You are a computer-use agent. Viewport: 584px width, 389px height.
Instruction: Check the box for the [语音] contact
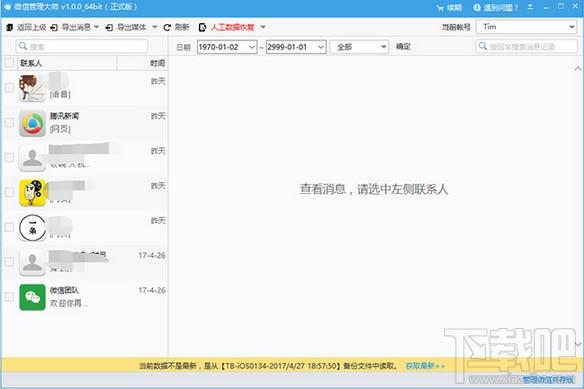9,88
